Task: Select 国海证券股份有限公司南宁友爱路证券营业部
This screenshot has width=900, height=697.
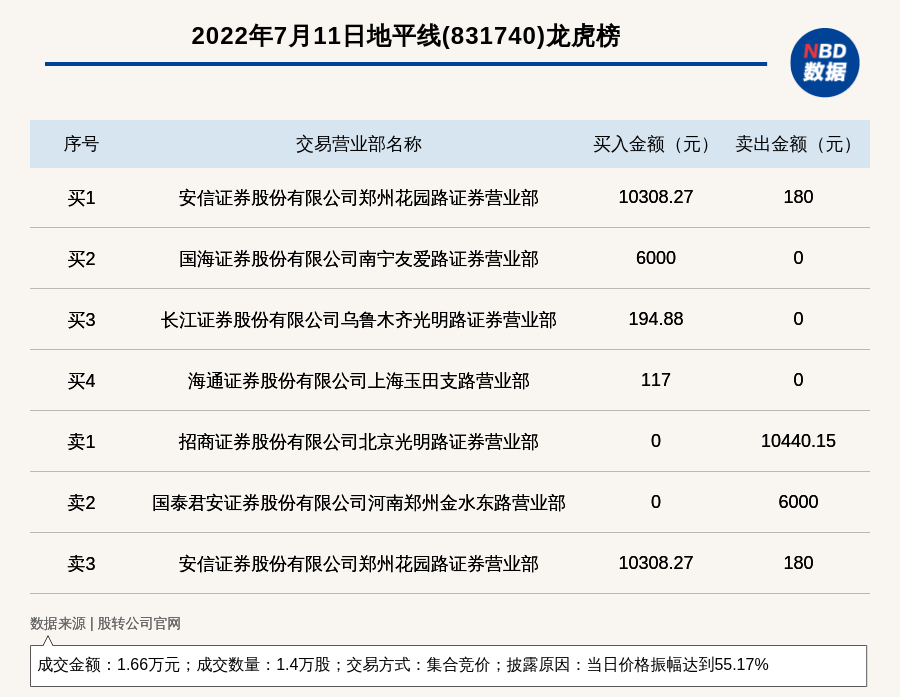Action: pyautogui.click(x=359, y=259)
